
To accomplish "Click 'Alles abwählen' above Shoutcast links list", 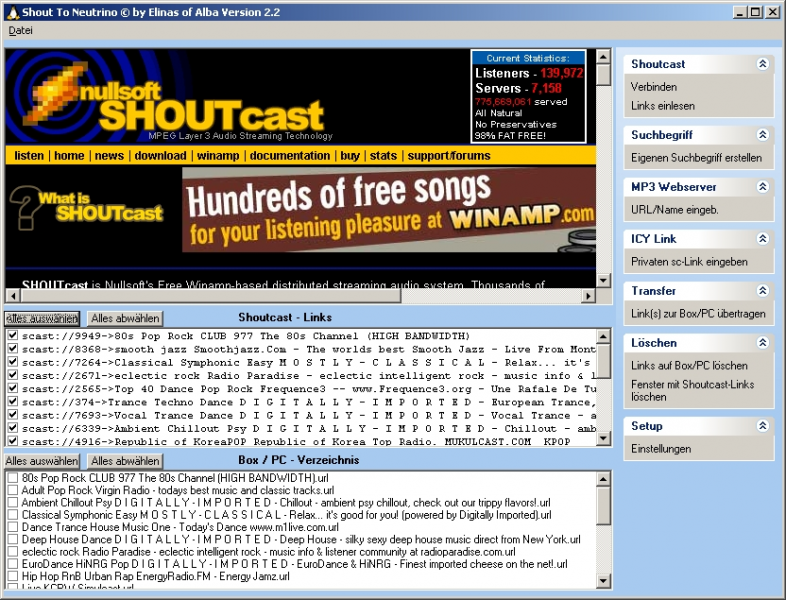I will click(x=124, y=319).
